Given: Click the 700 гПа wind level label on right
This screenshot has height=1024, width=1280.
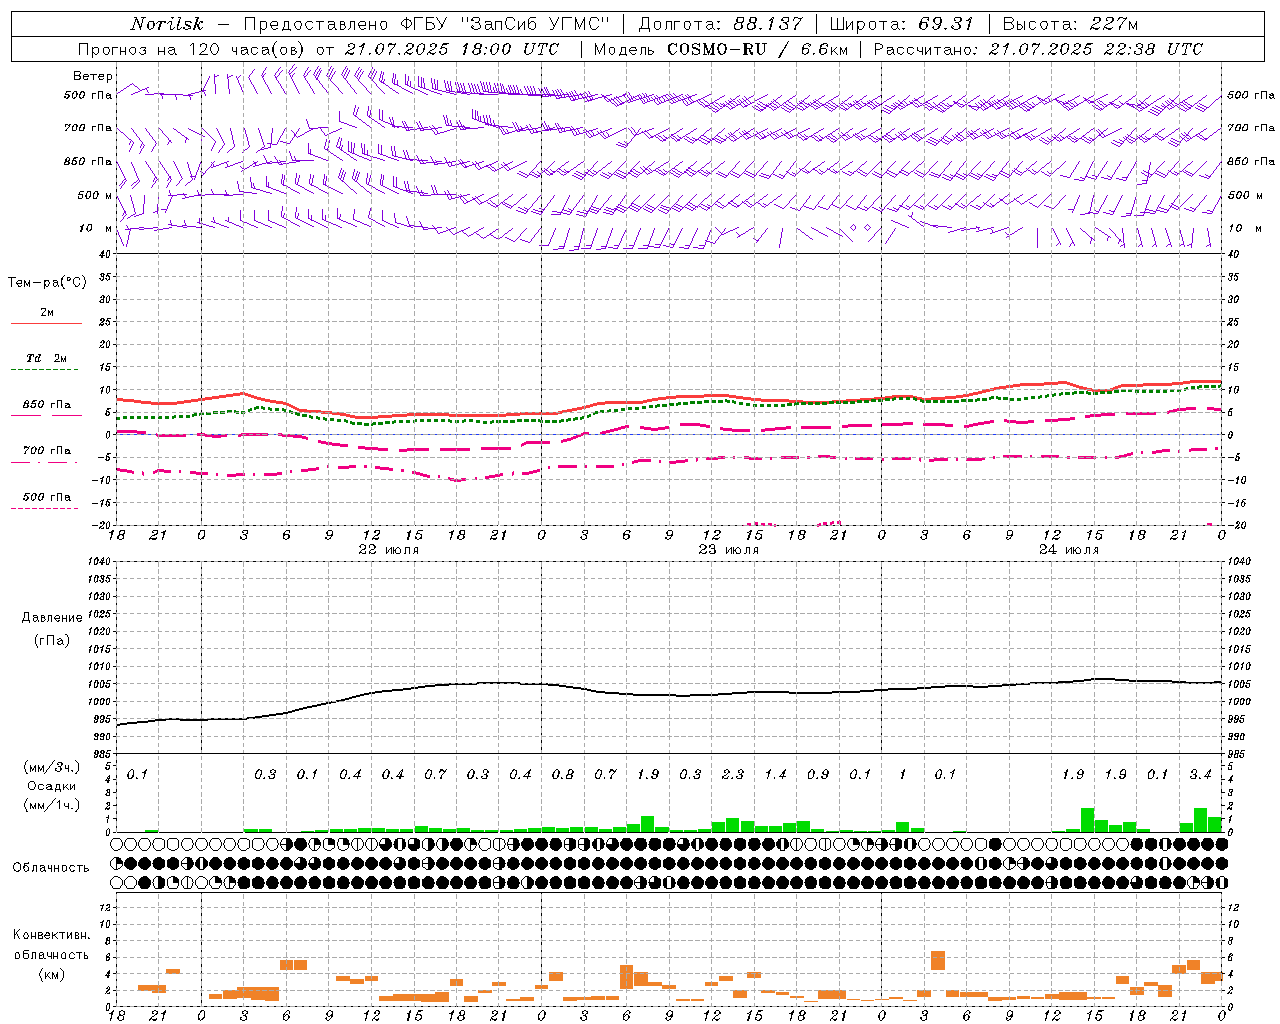Looking at the screenshot, I should pyautogui.click(x=1251, y=129).
